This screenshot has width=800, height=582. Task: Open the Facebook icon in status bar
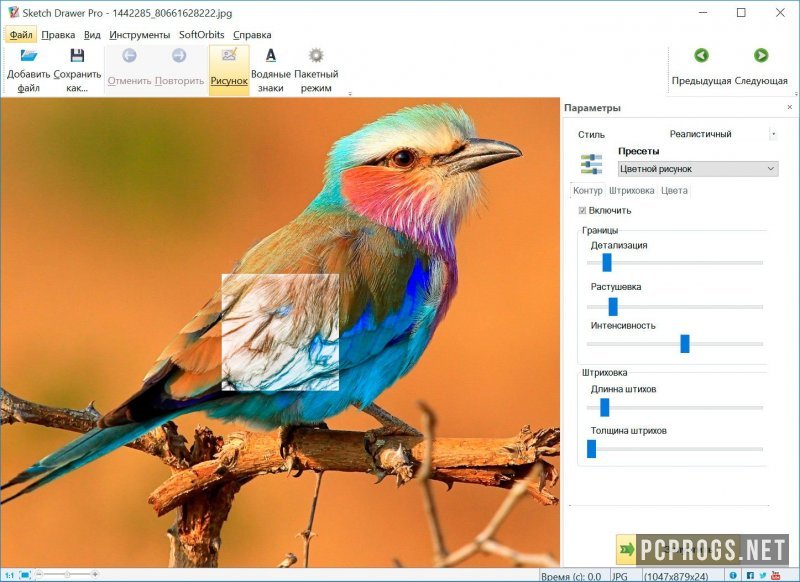tap(750, 576)
